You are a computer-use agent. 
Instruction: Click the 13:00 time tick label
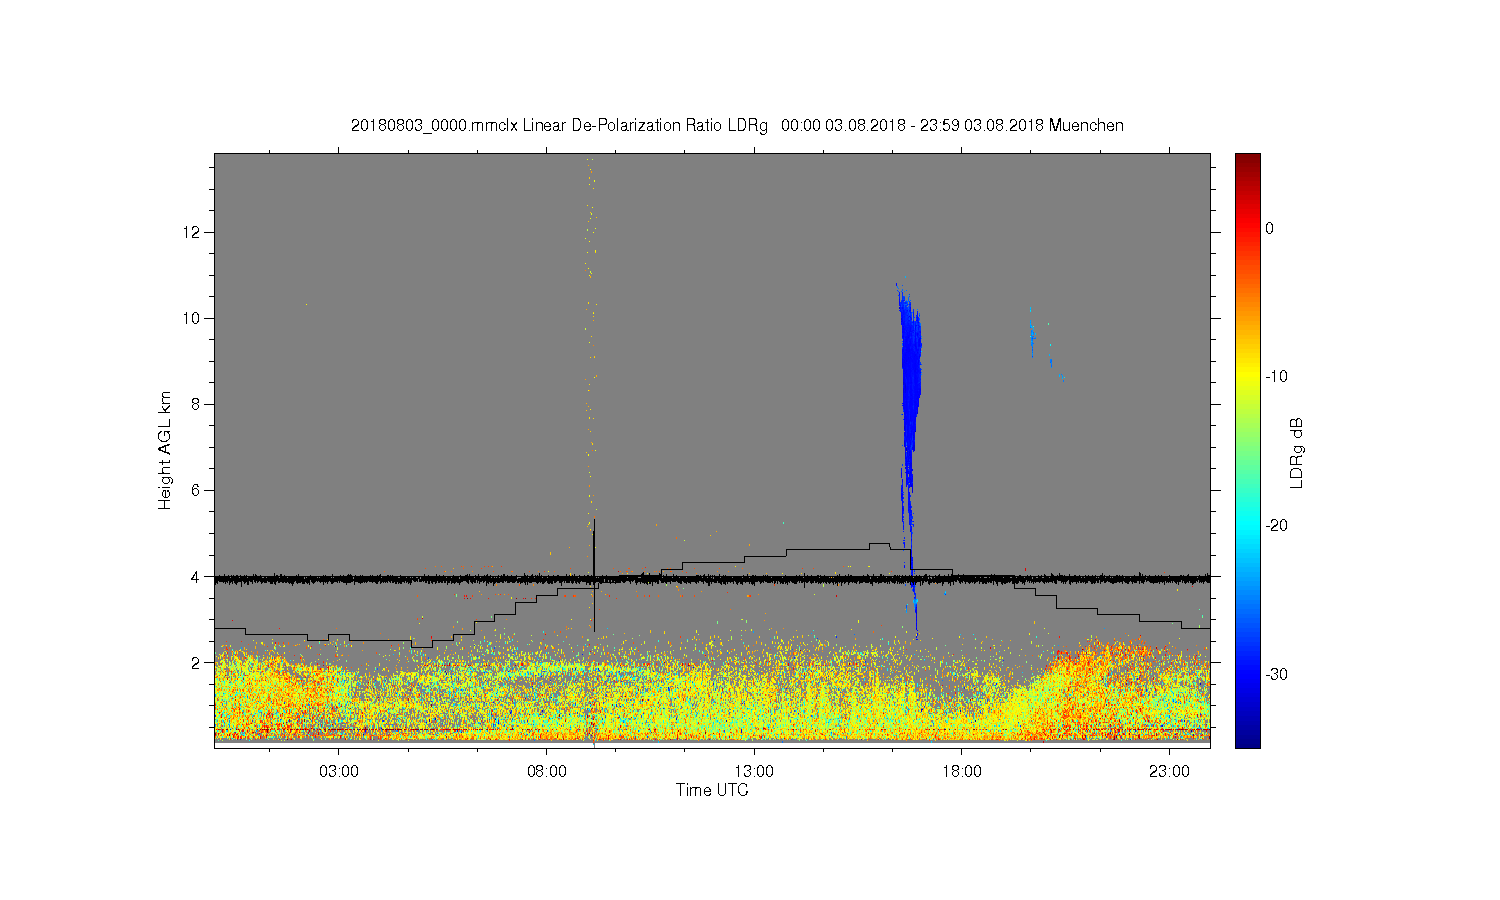coord(754,772)
